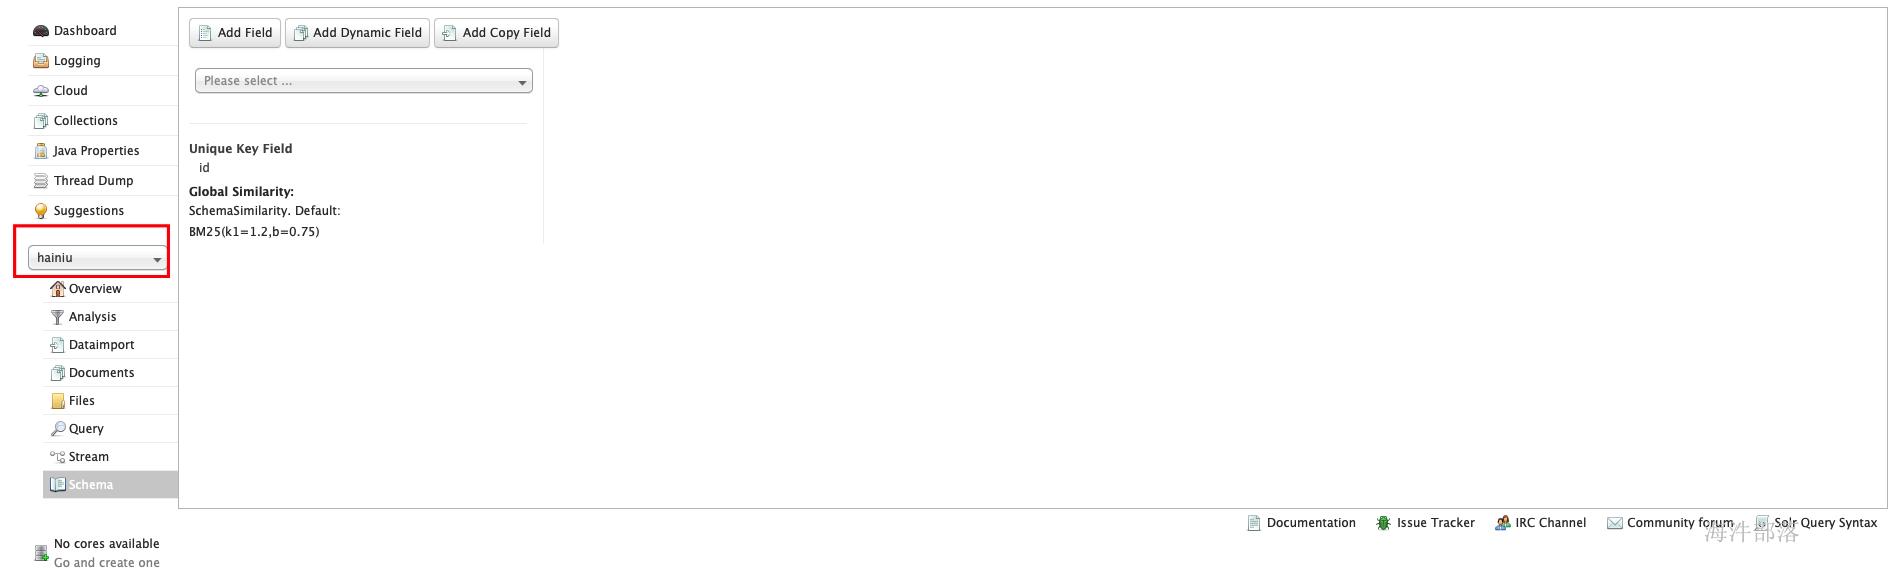Click the Analysis funnel icon
Viewport: 1899px width, 579px height.
click(57, 317)
